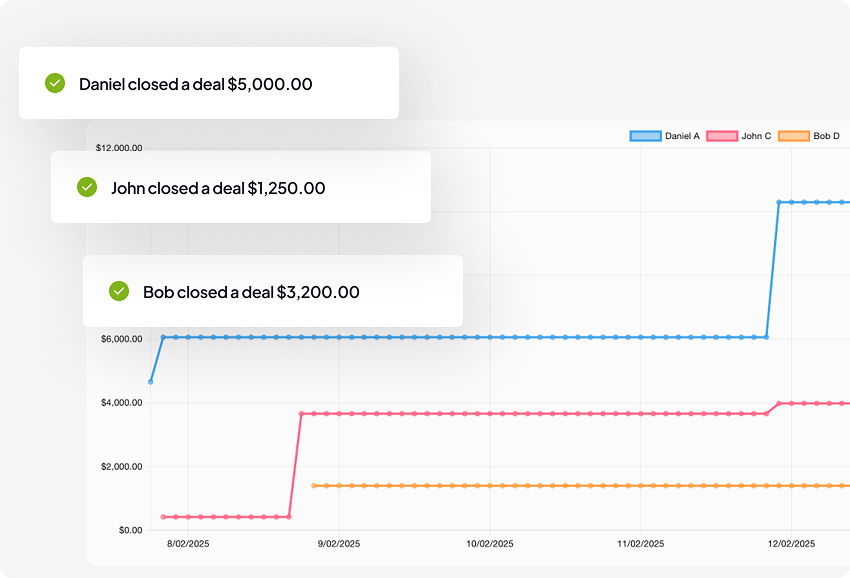Click the $4,000.00 y-axis label
The width and height of the screenshot is (850, 578).
(x=119, y=403)
